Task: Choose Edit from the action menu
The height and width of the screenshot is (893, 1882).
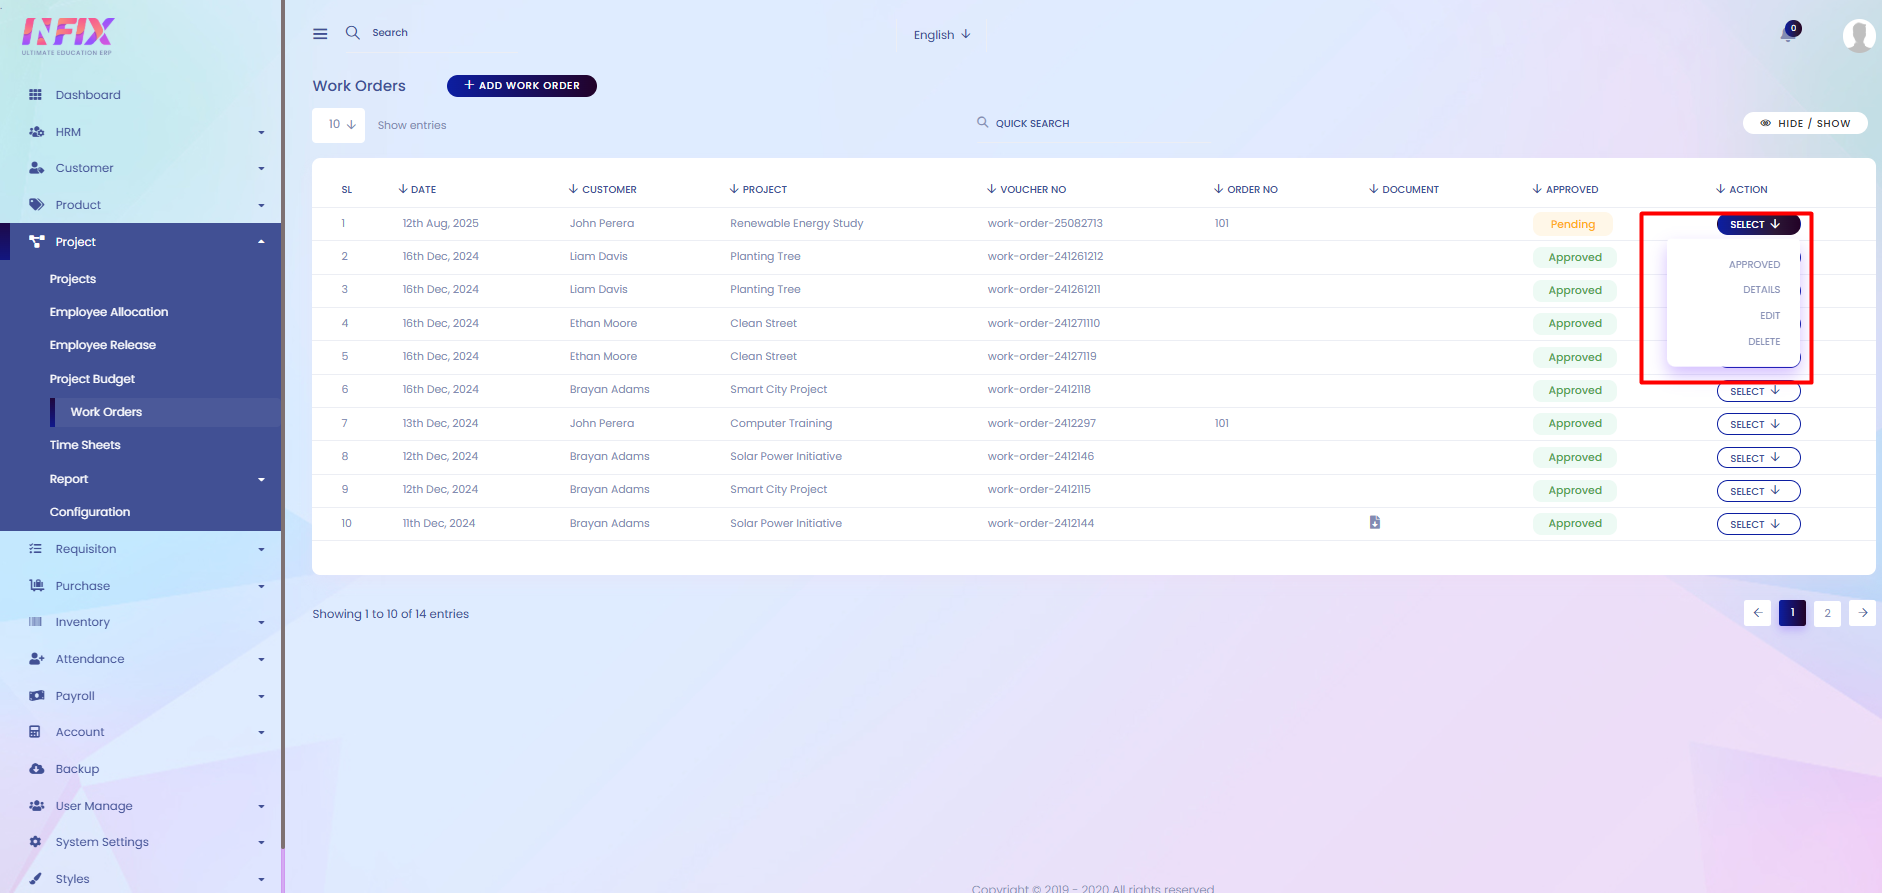Action: [1770, 316]
